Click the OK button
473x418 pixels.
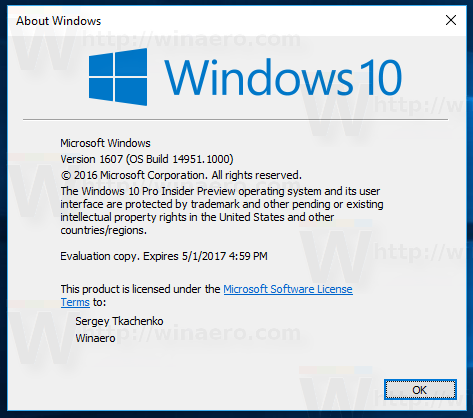point(420,389)
